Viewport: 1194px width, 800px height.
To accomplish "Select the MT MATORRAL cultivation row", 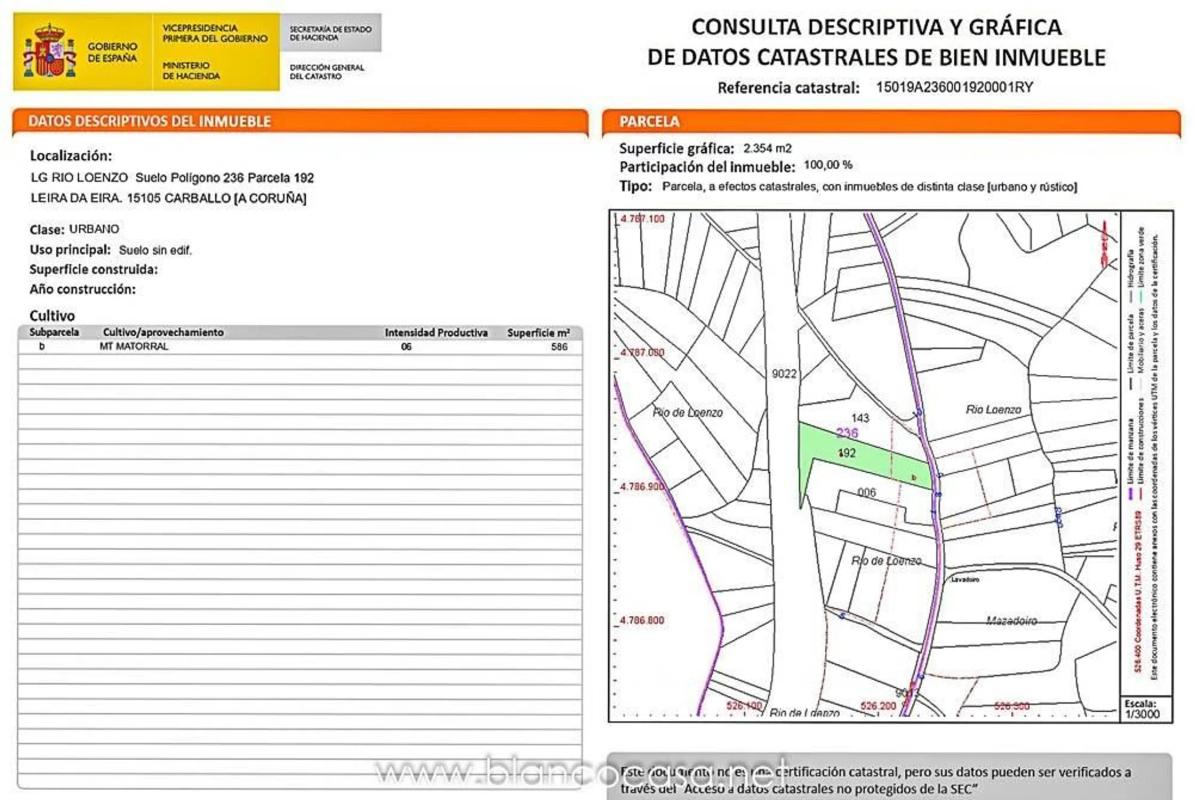I will 300,347.
